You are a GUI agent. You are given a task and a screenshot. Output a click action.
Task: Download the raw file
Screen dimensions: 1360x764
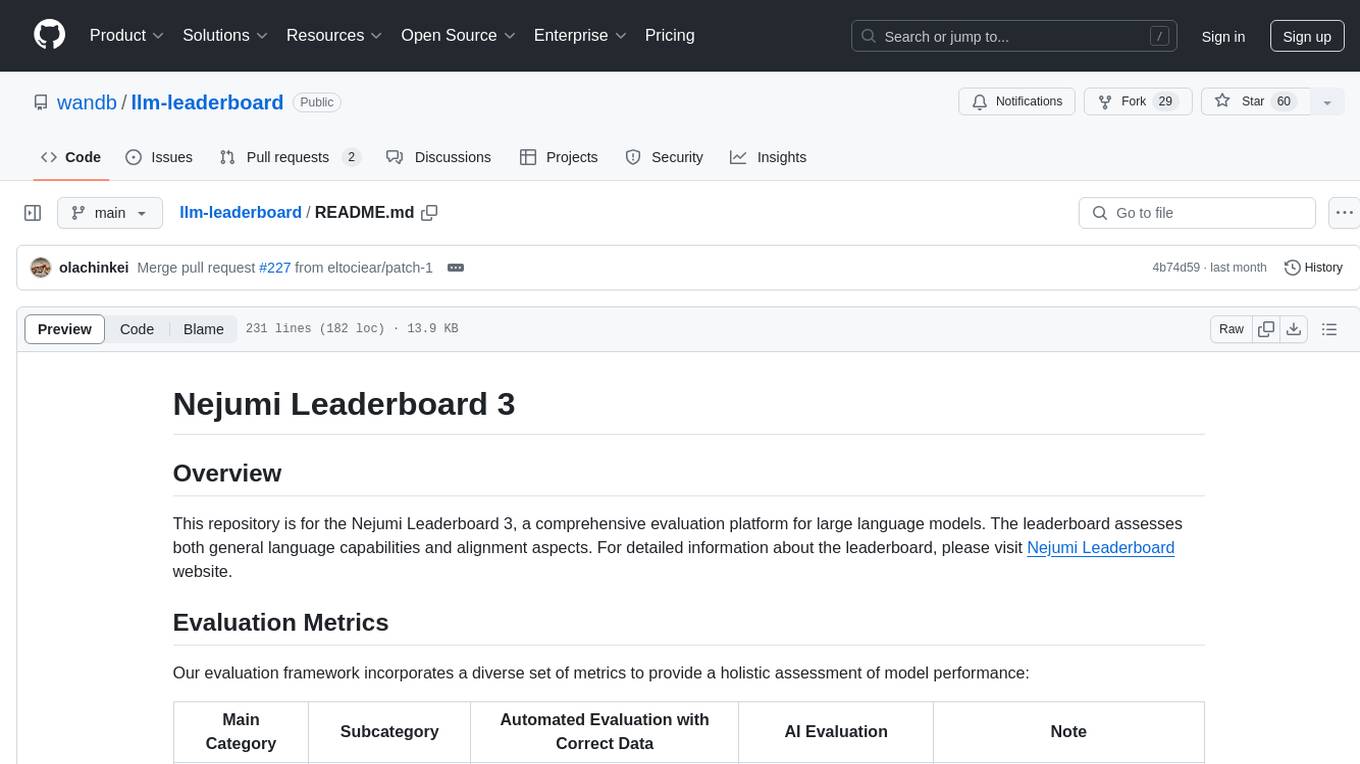pyautogui.click(x=1294, y=329)
